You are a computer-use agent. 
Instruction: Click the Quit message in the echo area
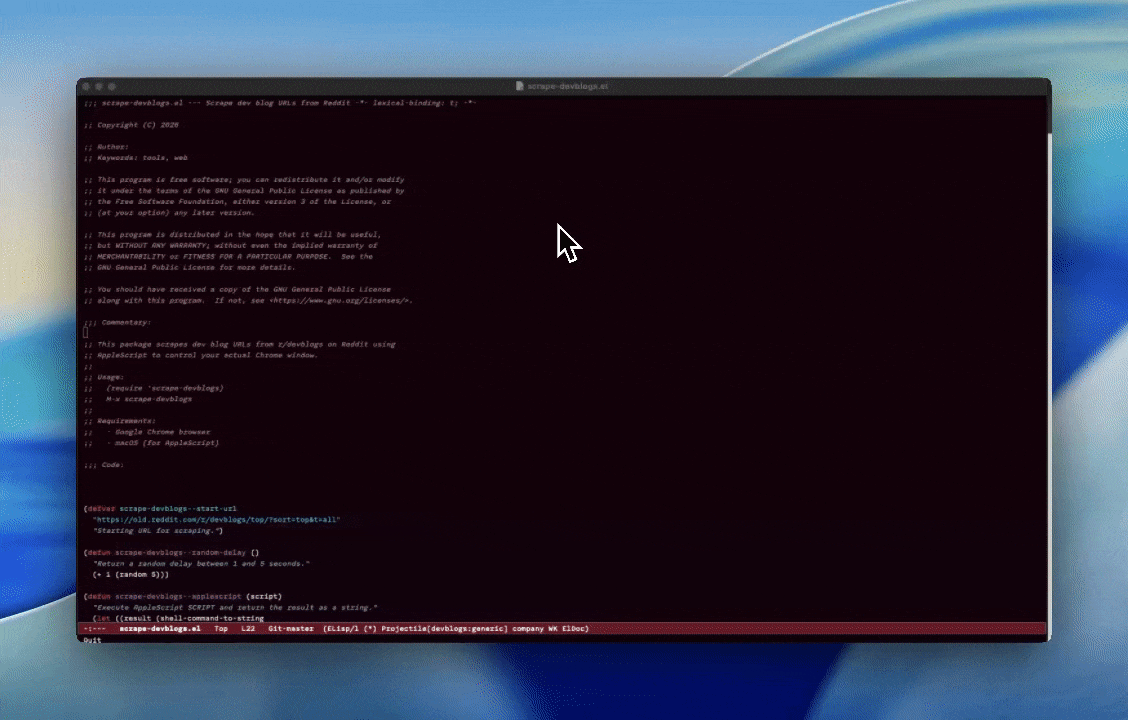pyautogui.click(x=90, y=640)
